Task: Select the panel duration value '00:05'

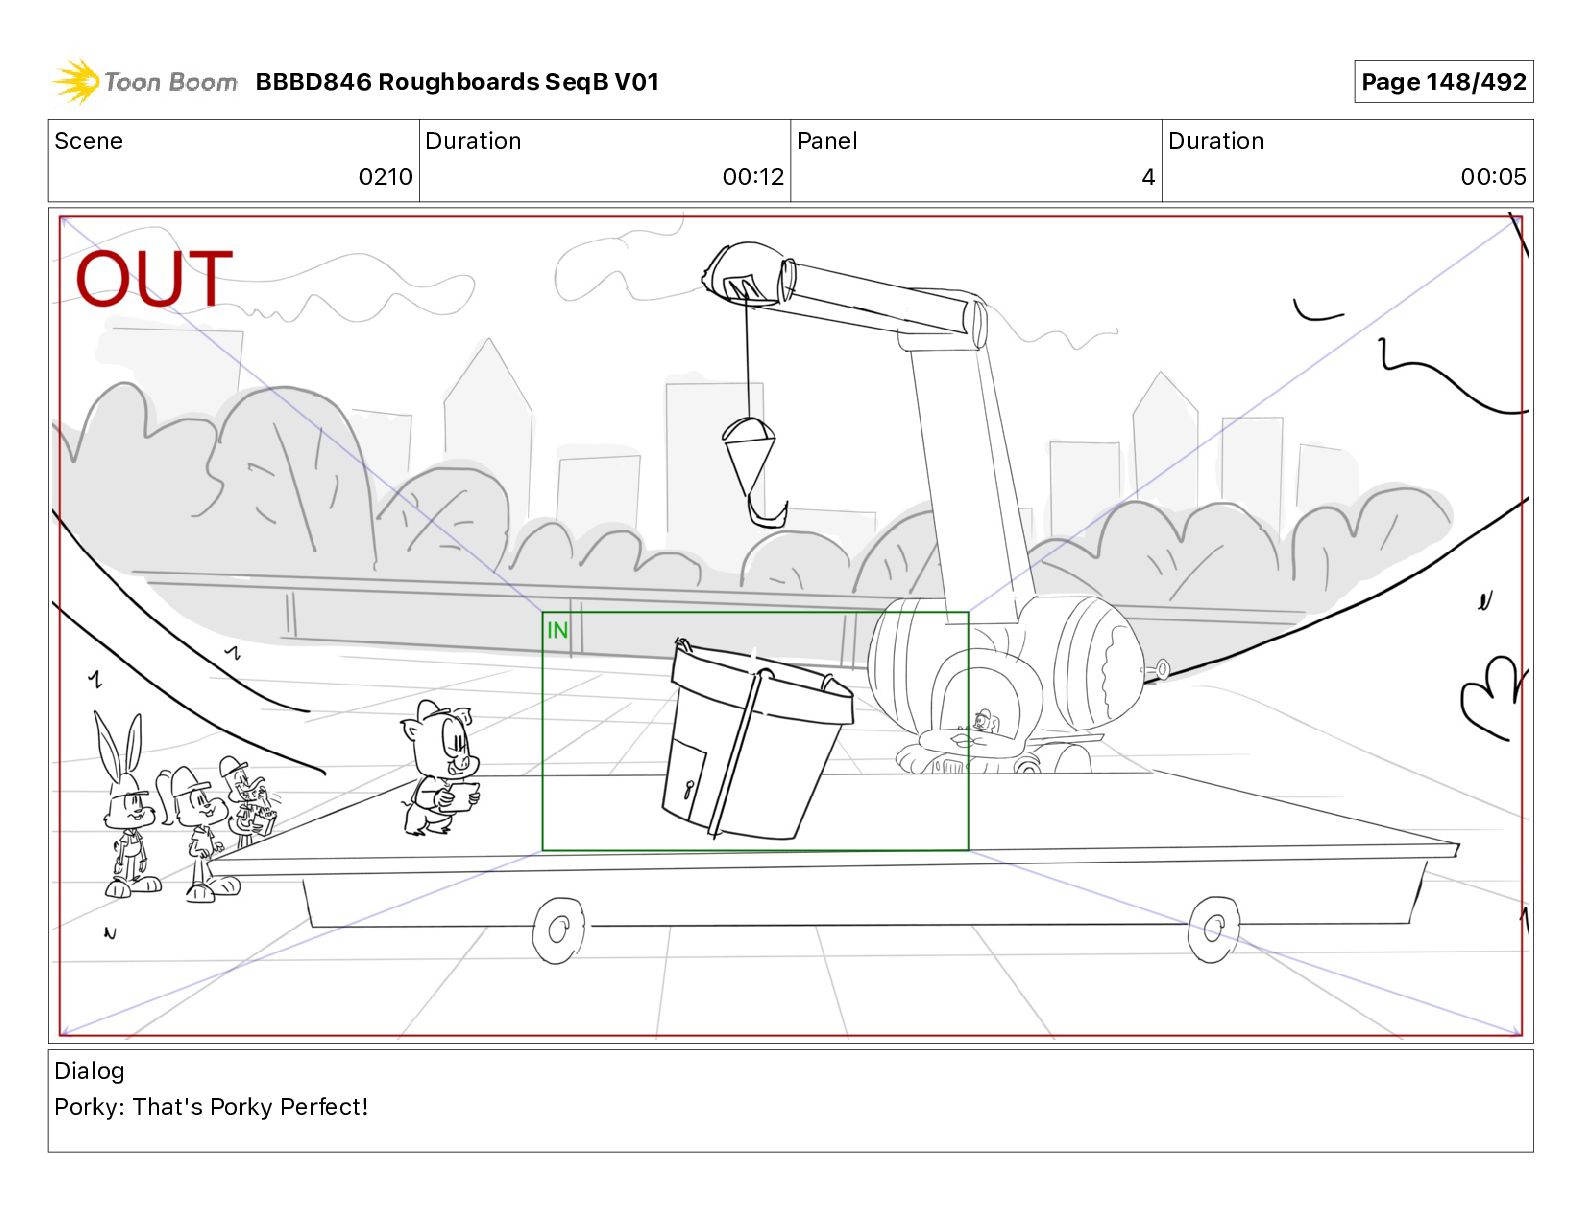Action: click(x=1493, y=177)
